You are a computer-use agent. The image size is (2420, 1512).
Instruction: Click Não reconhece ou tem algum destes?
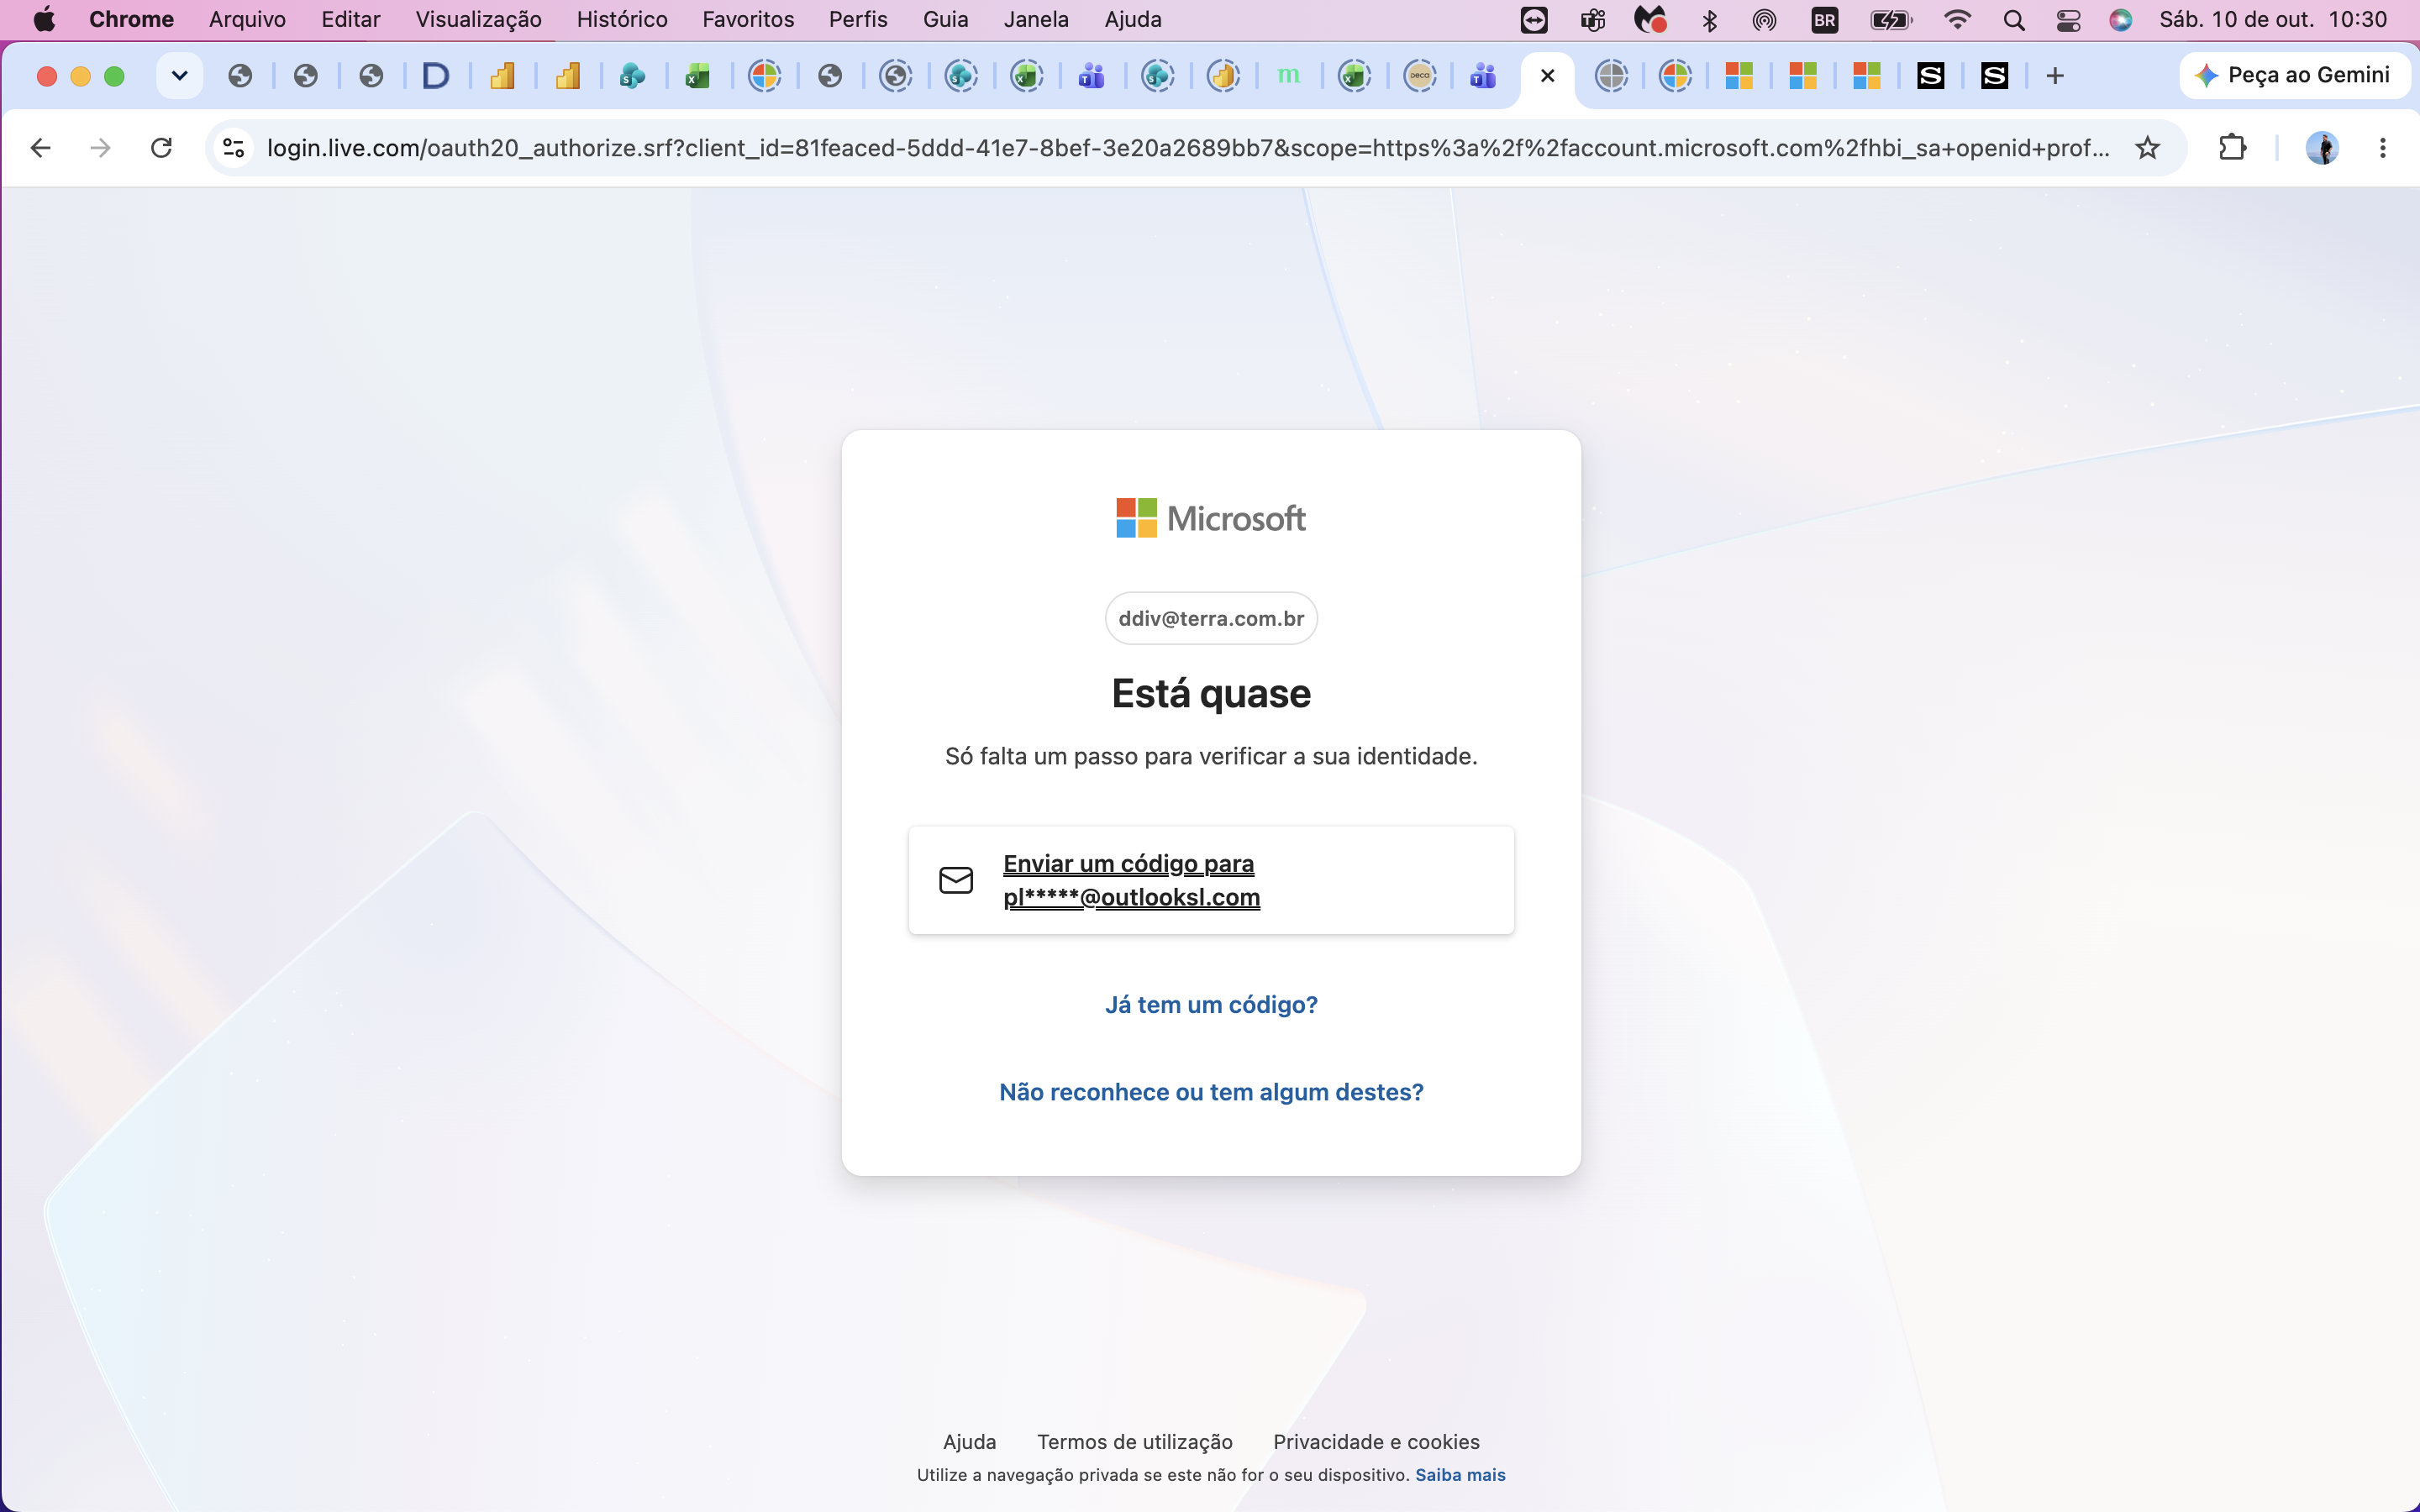1211,1092
